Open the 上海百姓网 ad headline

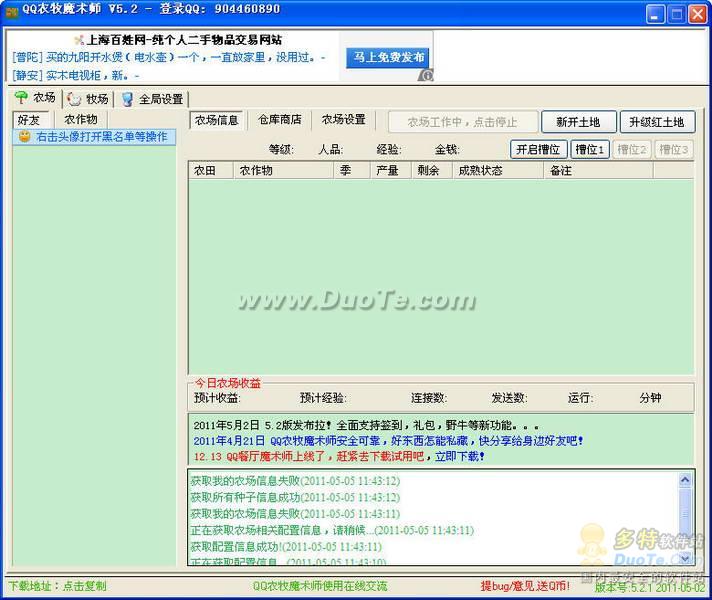(184, 40)
